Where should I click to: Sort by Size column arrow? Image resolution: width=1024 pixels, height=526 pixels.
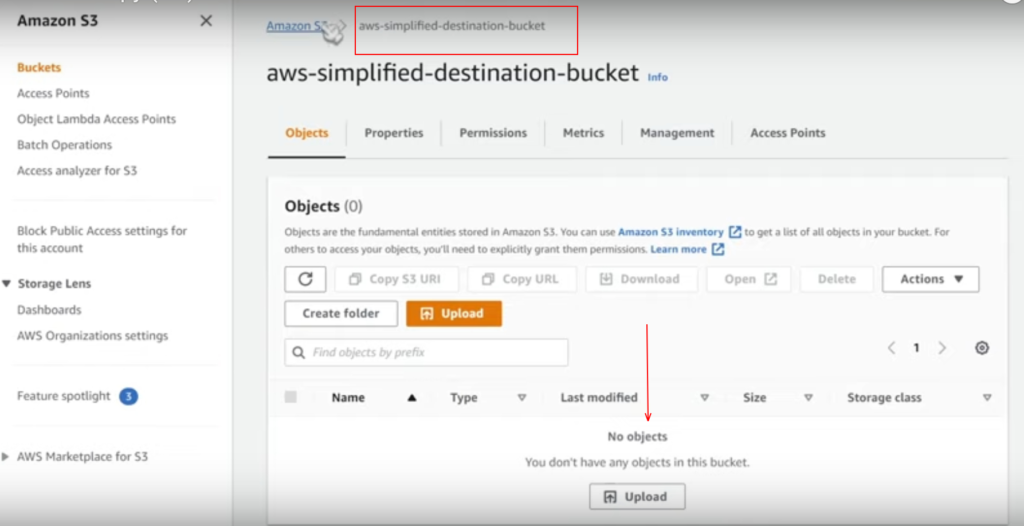click(x=808, y=397)
